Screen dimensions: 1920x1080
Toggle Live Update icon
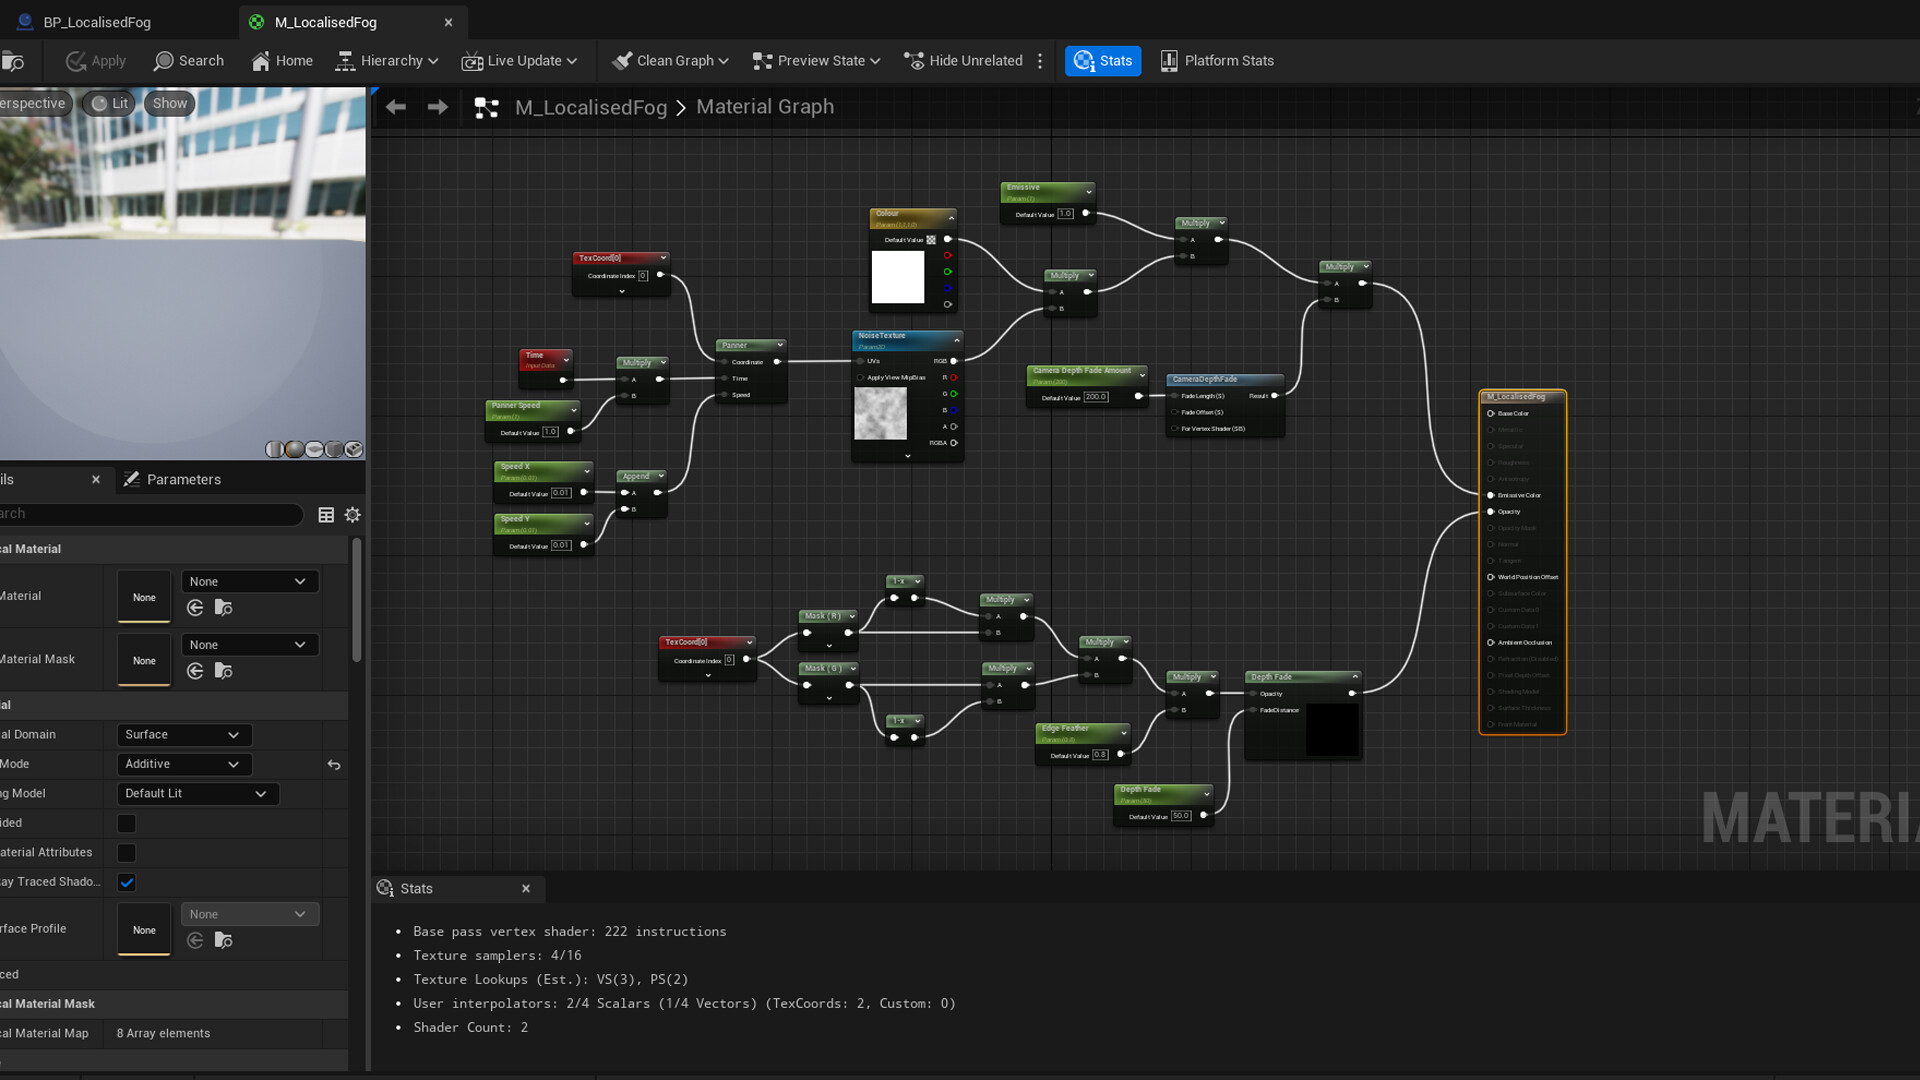point(472,60)
